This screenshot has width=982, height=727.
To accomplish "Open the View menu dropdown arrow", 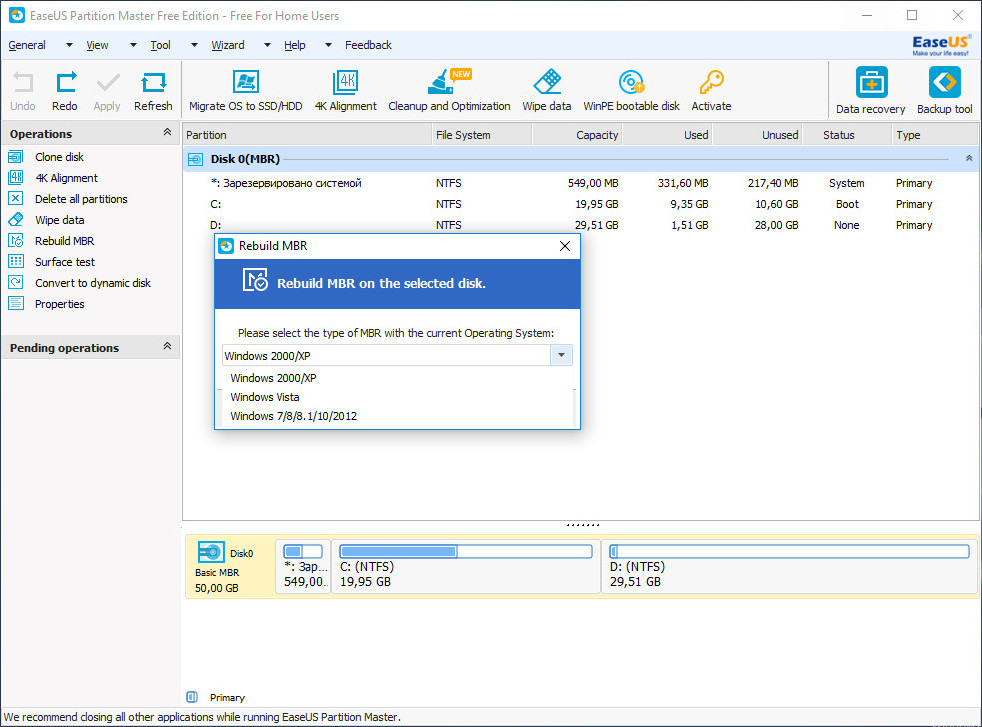I will 133,45.
